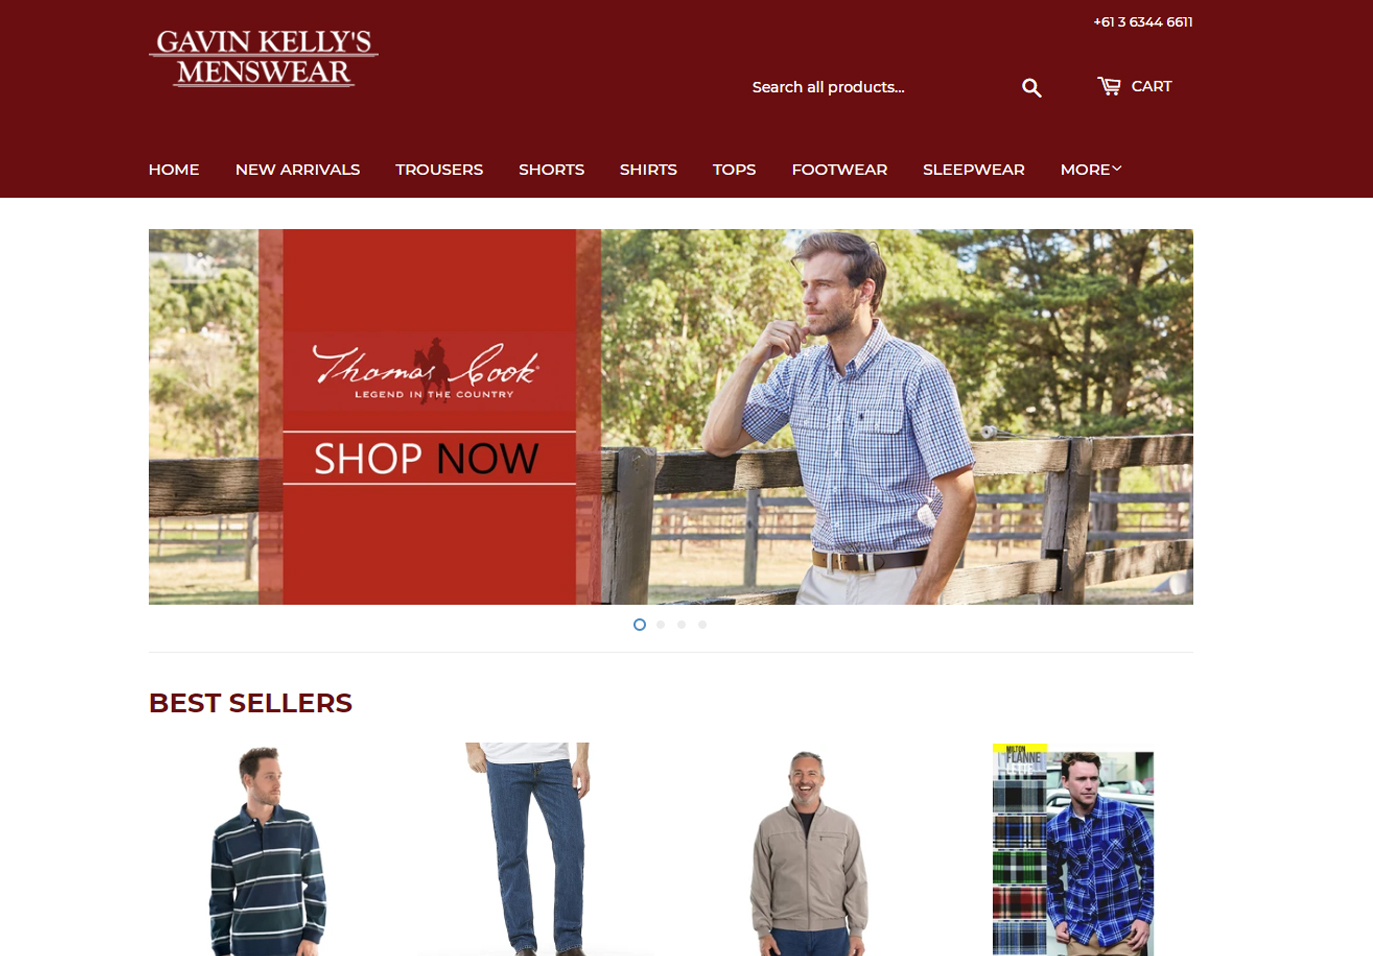Click the Gavin Kelly's Menswear logo
The height and width of the screenshot is (956, 1373).
point(263,58)
